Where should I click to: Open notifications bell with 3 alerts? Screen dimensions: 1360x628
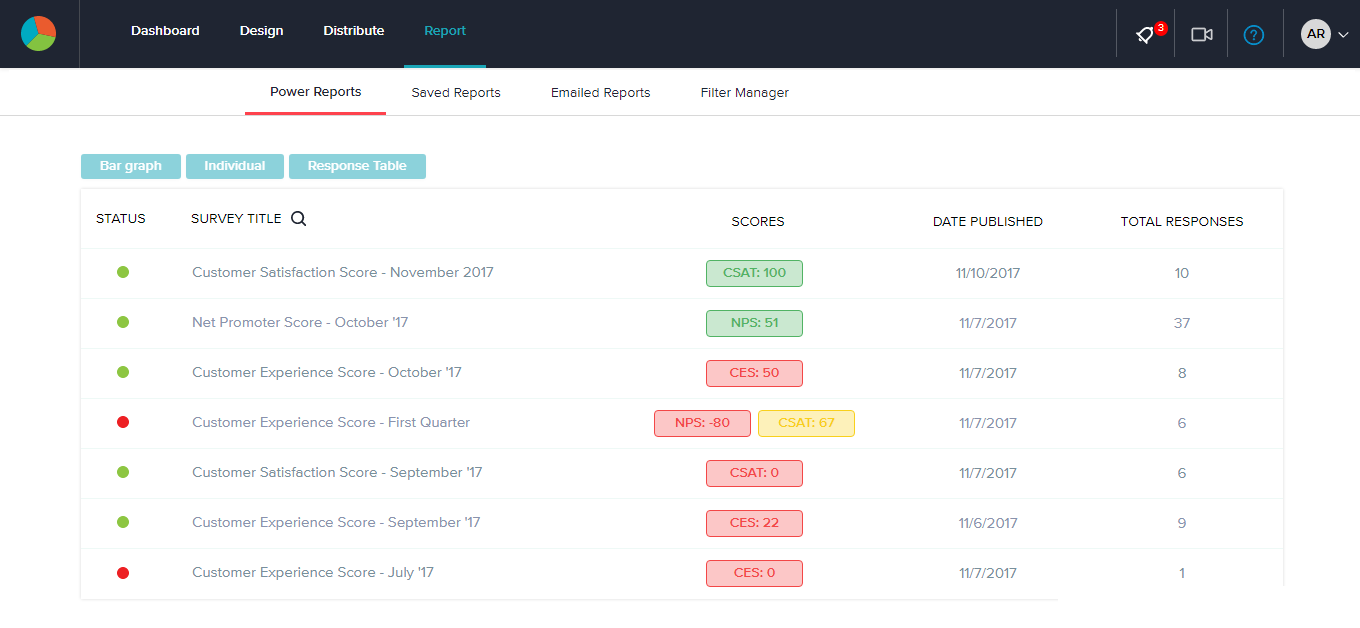[x=1145, y=34]
